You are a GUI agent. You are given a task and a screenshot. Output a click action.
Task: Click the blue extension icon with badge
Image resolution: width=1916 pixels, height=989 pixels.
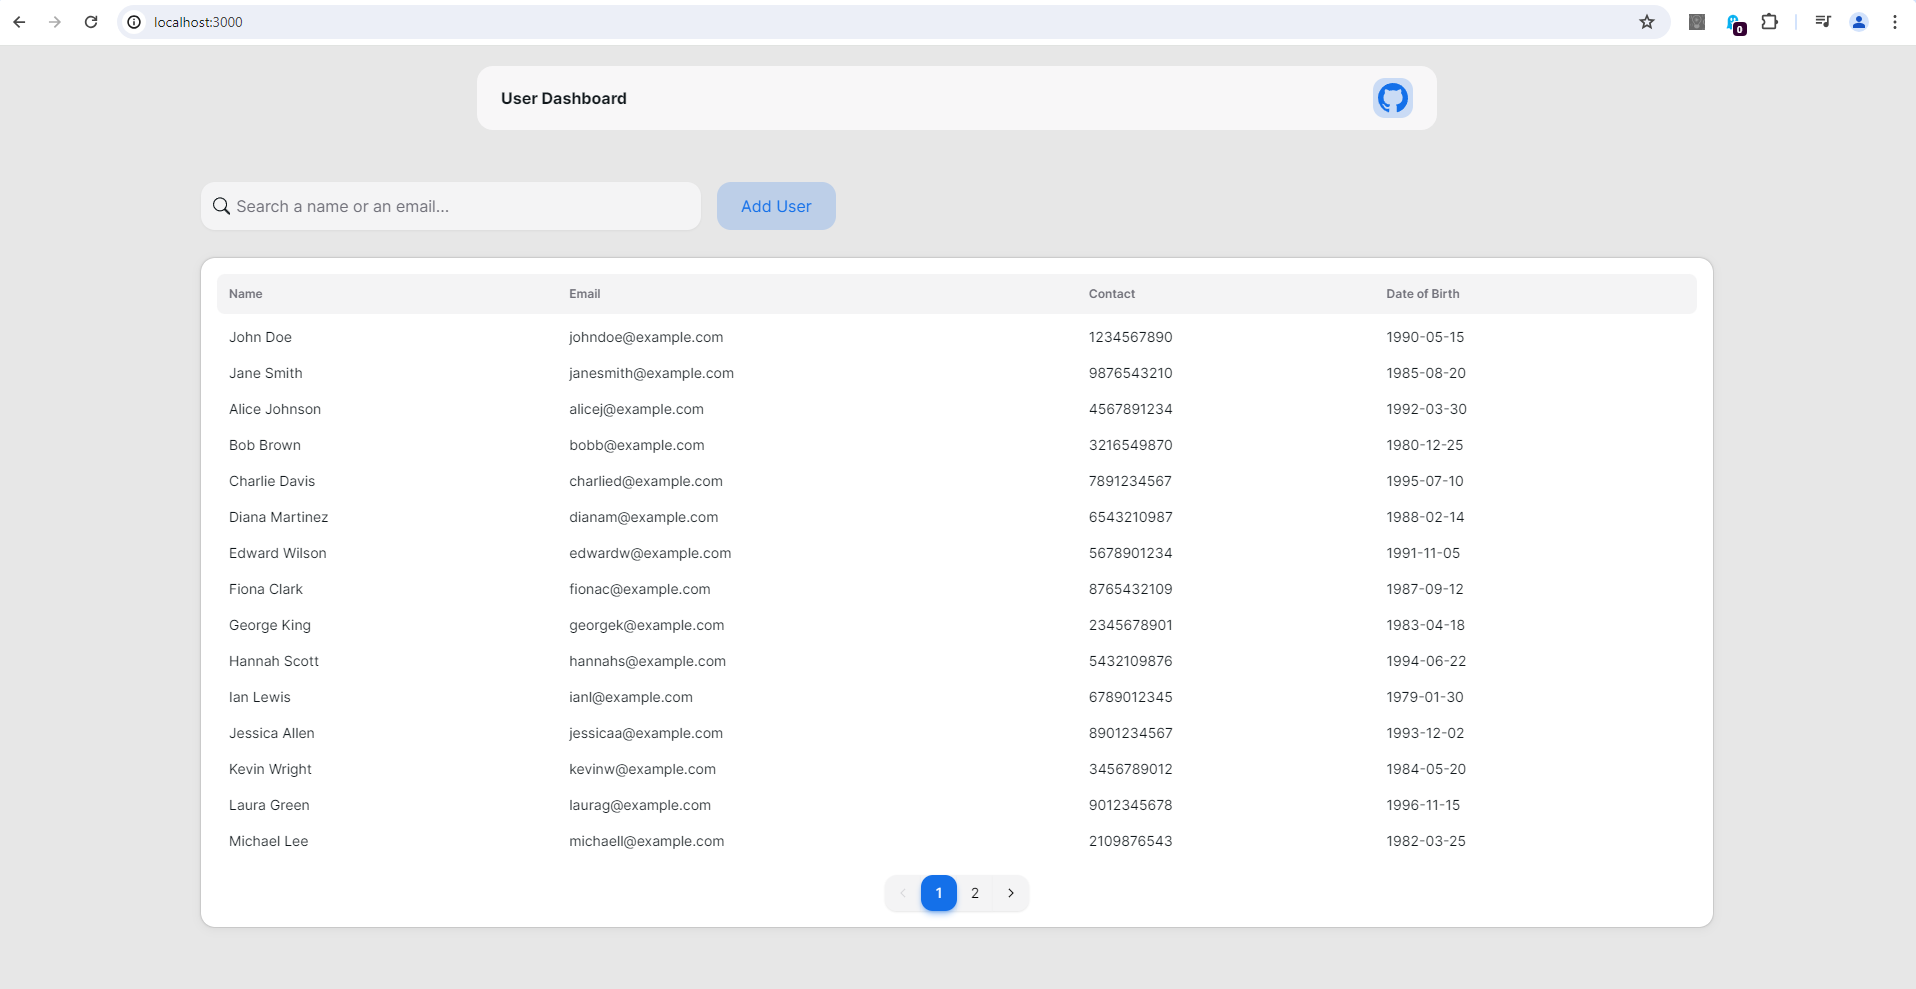click(x=1735, y=23)
